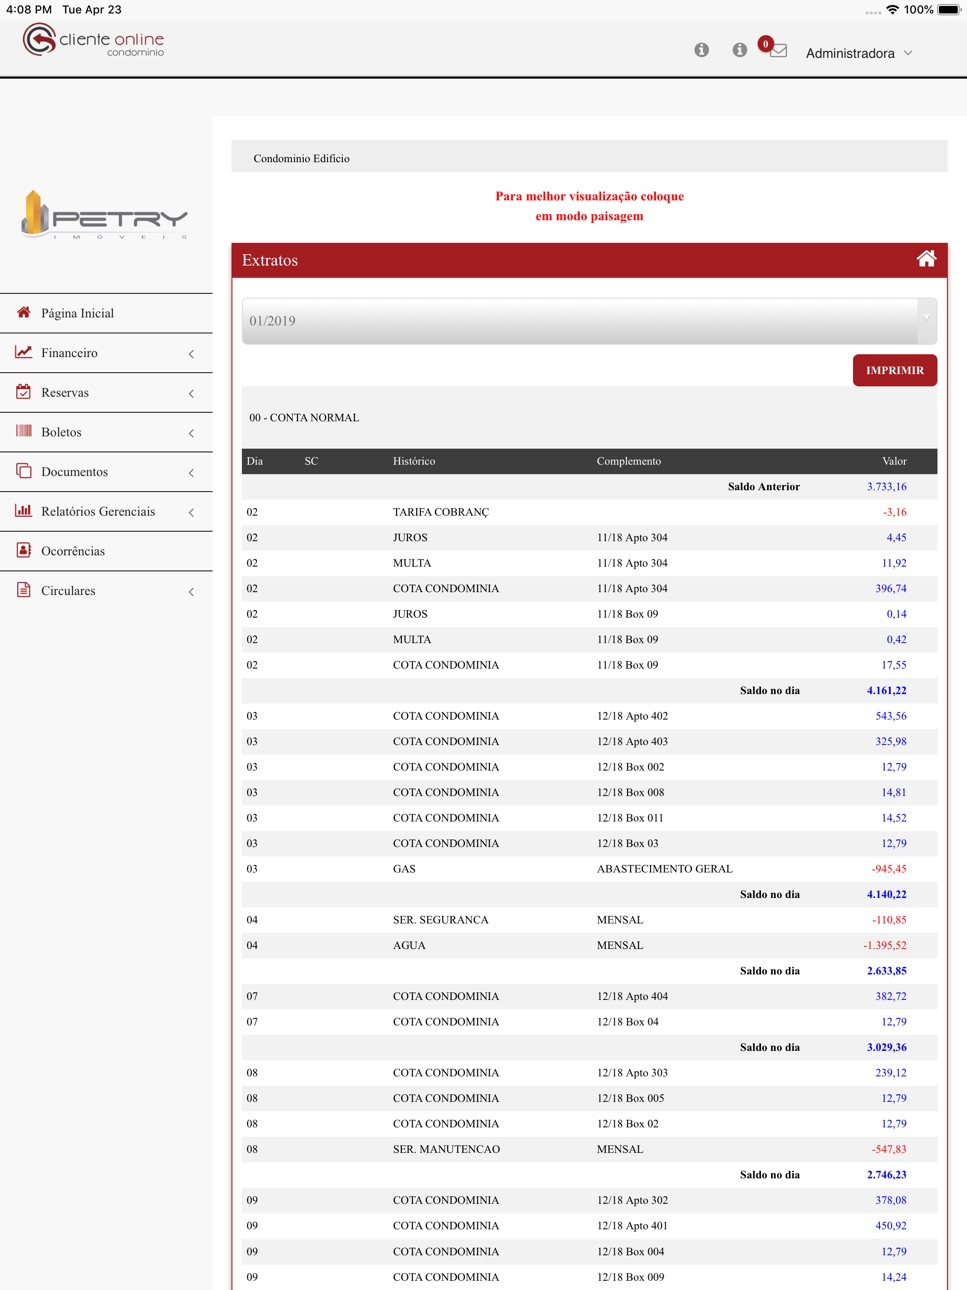The height and width of the screenshot is (1290, 967).
Task: Click Saldo no dia value 2.633,85
Action: [887, 971]
